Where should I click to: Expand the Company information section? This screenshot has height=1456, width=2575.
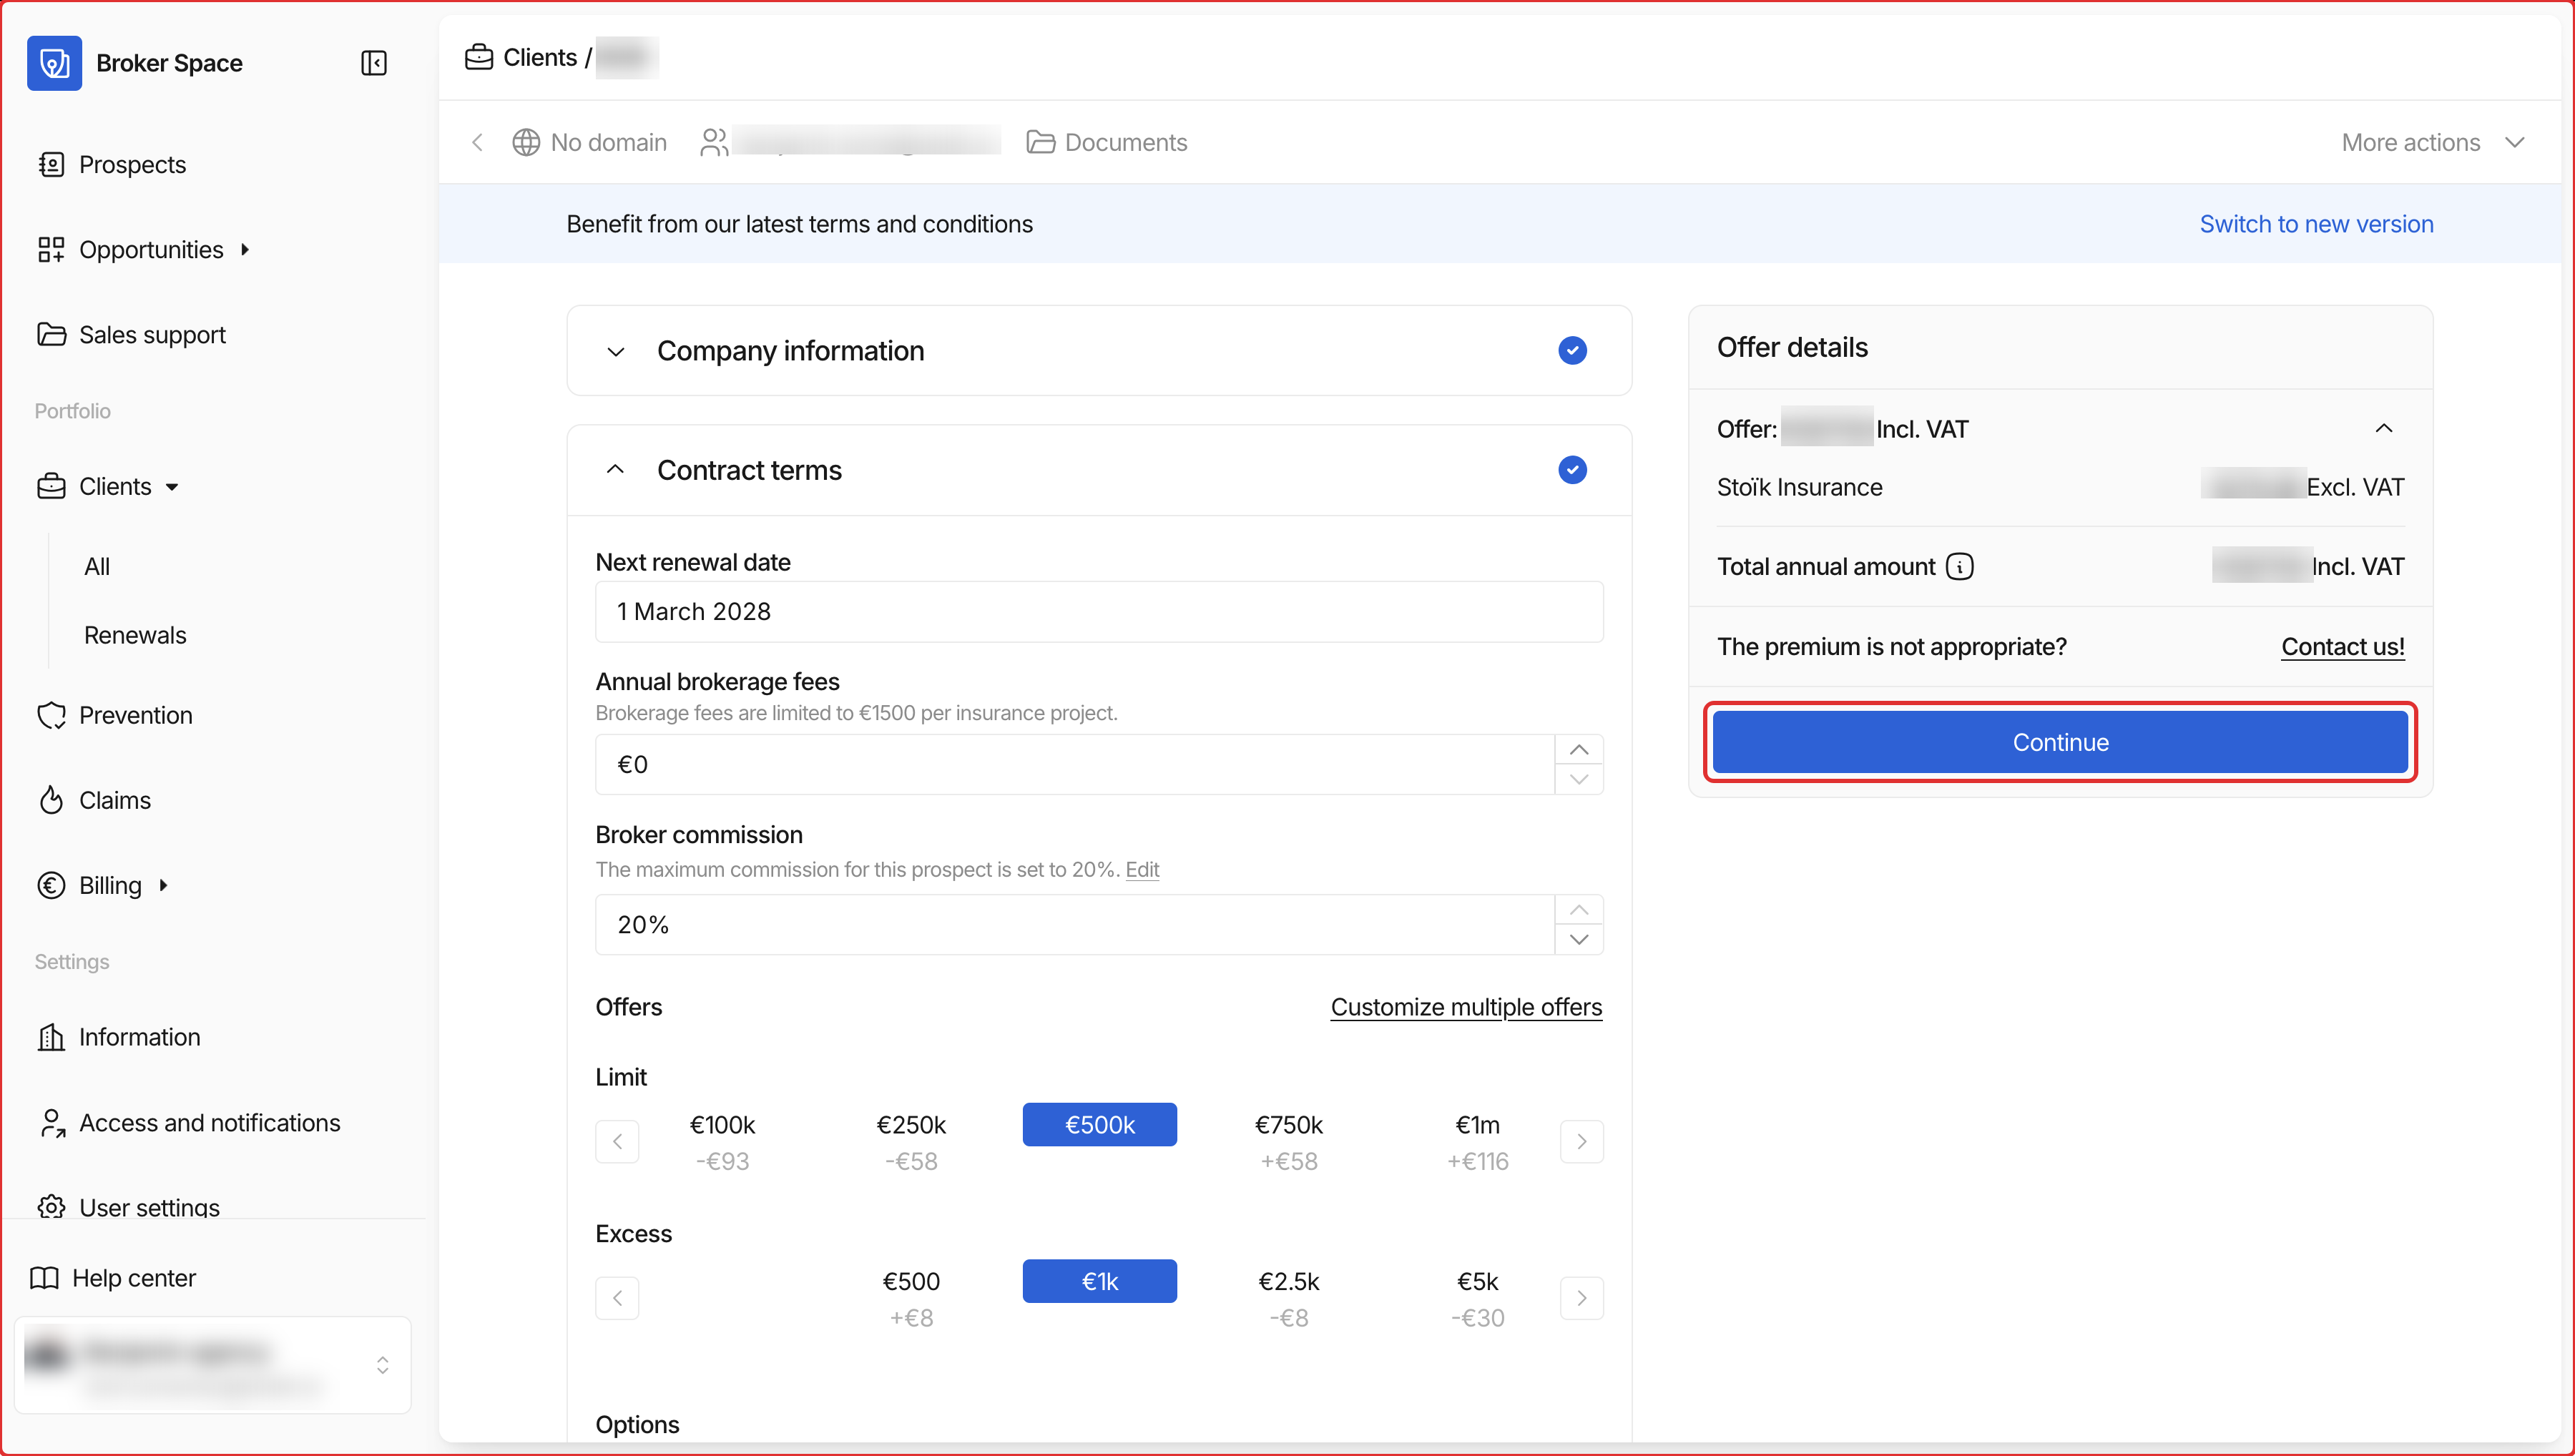click(616, 351)
